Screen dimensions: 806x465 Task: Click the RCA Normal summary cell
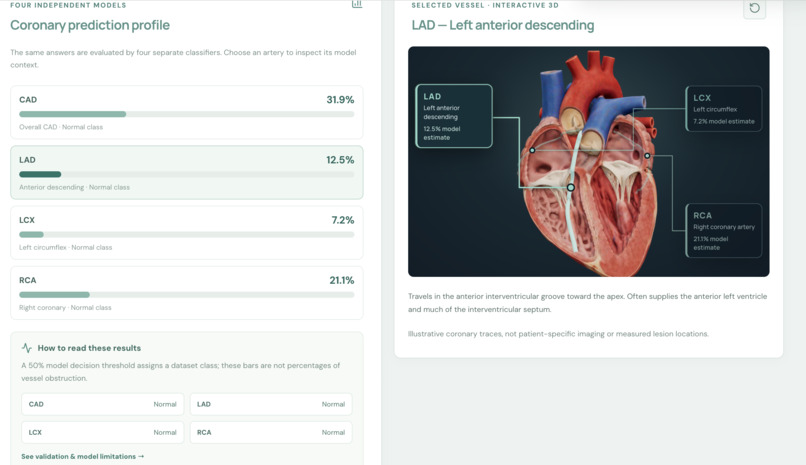[271, 433]
